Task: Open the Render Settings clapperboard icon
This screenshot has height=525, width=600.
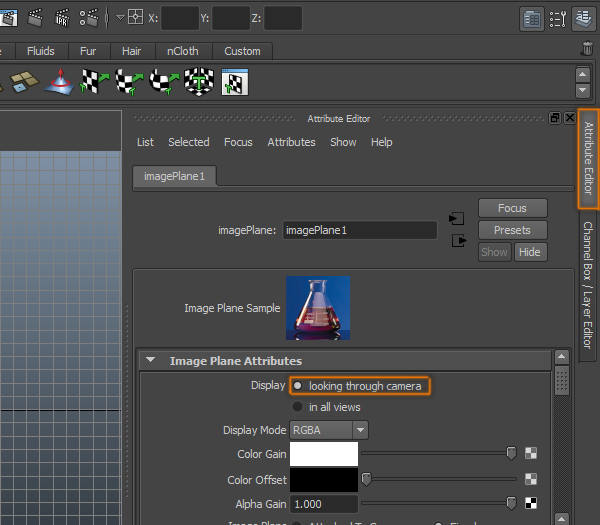Action: click(89, 18)
